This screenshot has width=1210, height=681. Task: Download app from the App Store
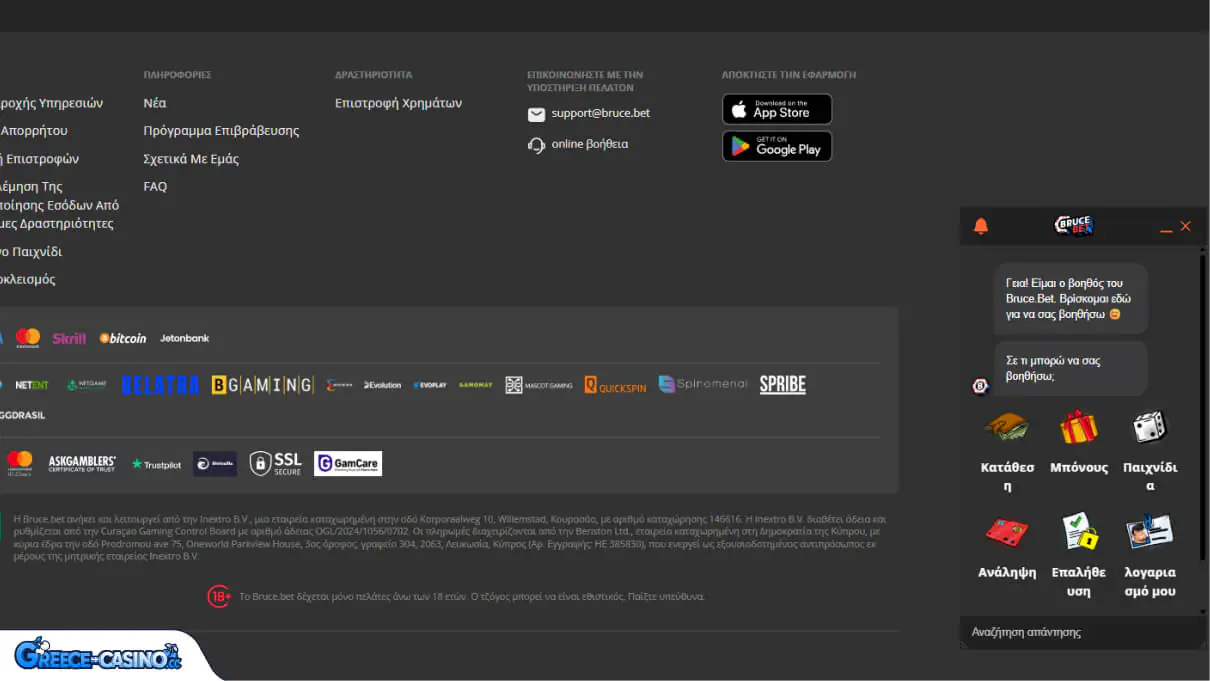(x=777, y=109)
